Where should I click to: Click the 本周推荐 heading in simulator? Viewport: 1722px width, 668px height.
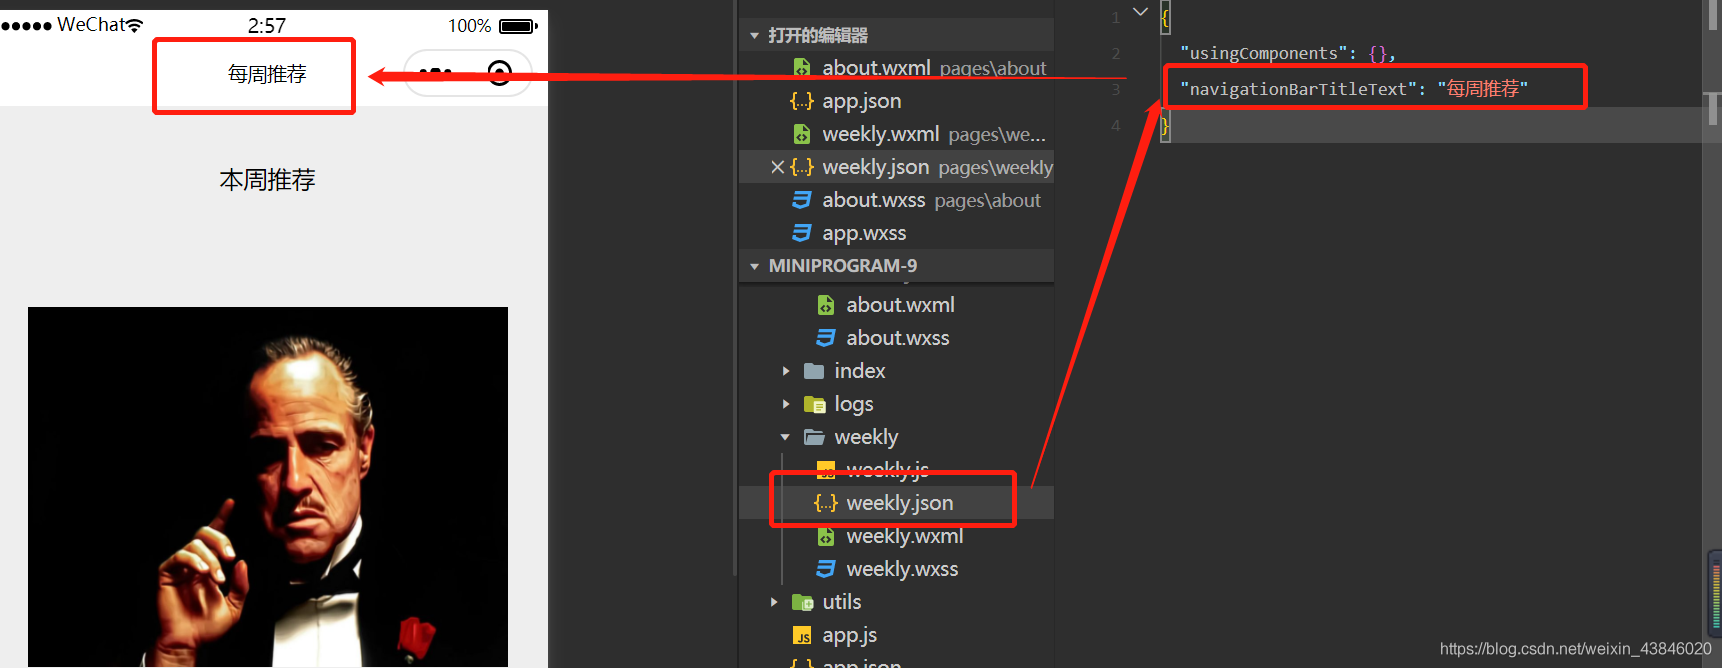(267, 180)
